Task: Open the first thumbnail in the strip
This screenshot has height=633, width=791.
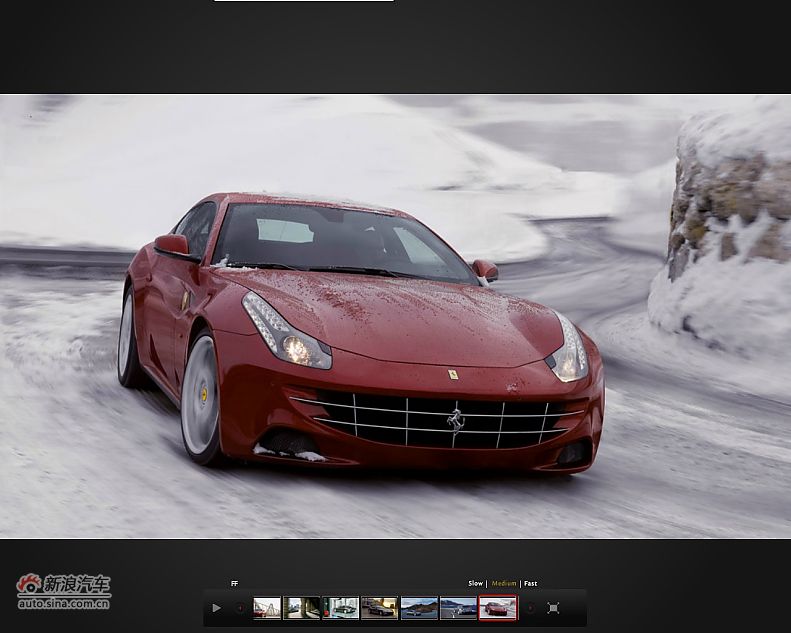Action: [x=267, y=608]
